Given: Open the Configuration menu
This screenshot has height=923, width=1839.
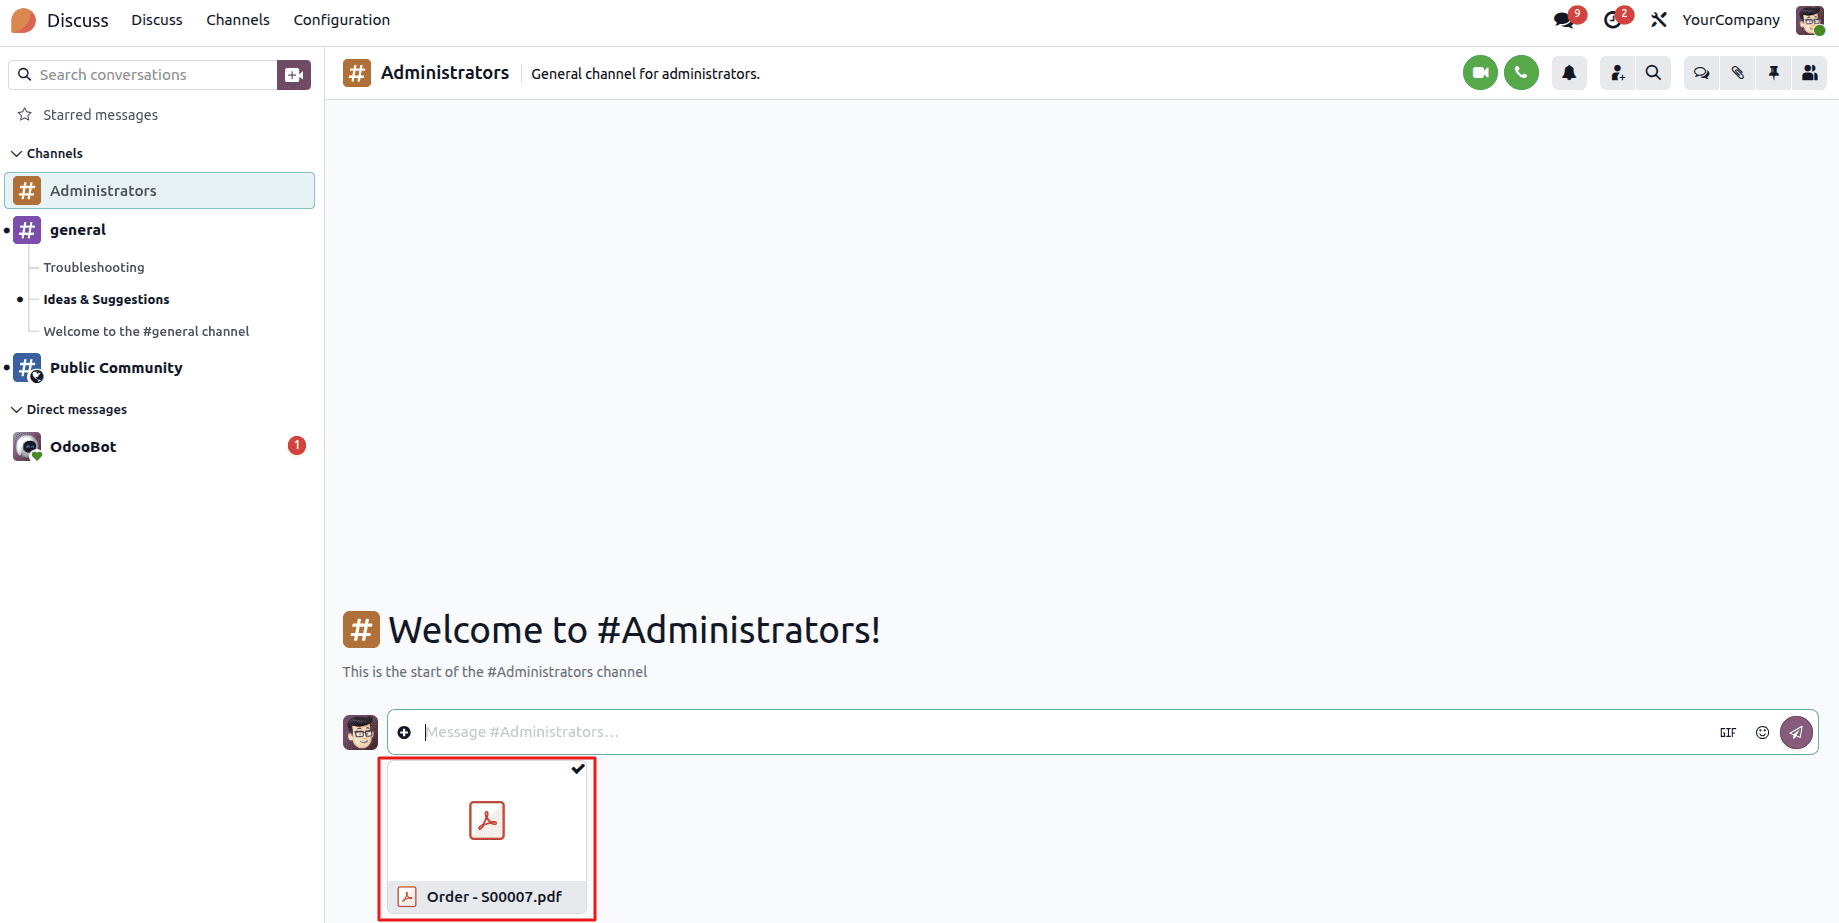Looking at the screenshot, I should (x=342, y=20).
